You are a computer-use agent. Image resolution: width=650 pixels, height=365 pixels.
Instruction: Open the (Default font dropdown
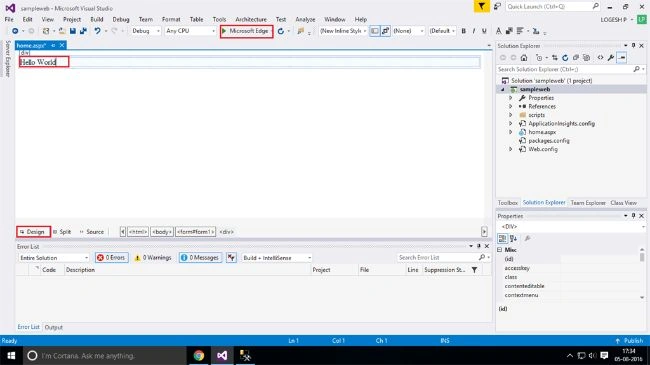coord(442,31)
